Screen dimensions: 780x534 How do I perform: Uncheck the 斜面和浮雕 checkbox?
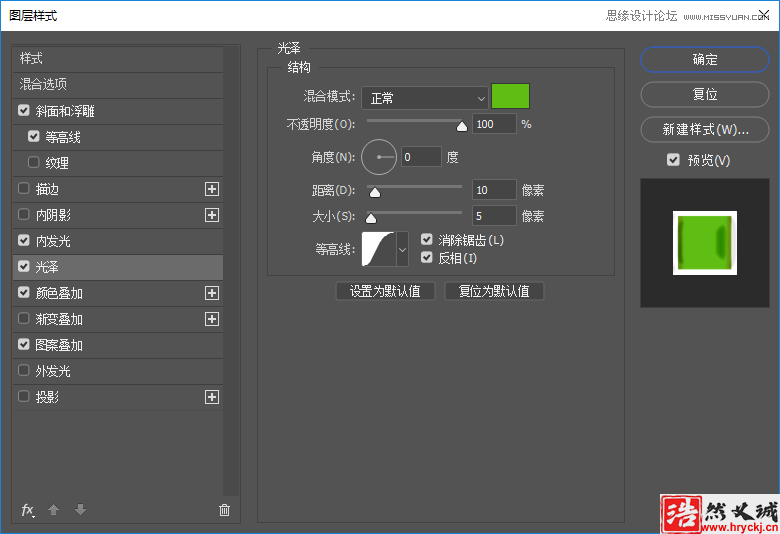tap(24, 110)
